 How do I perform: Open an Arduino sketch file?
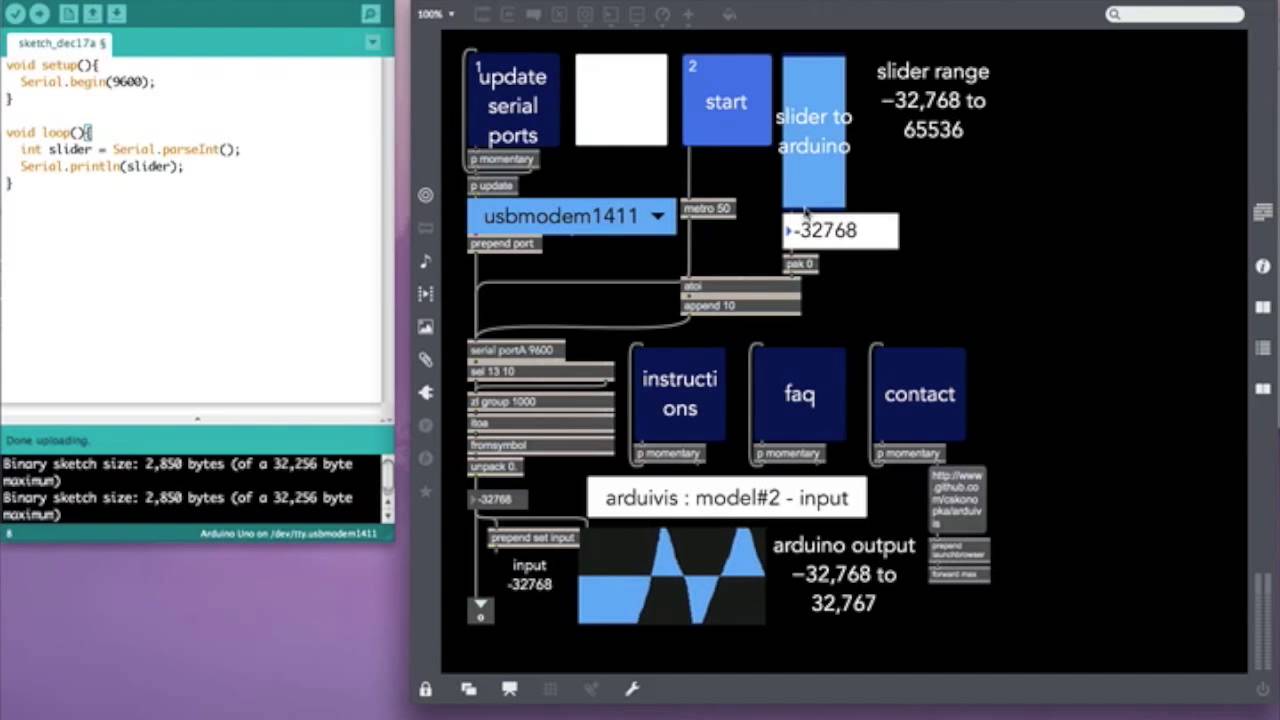(92, 13)
